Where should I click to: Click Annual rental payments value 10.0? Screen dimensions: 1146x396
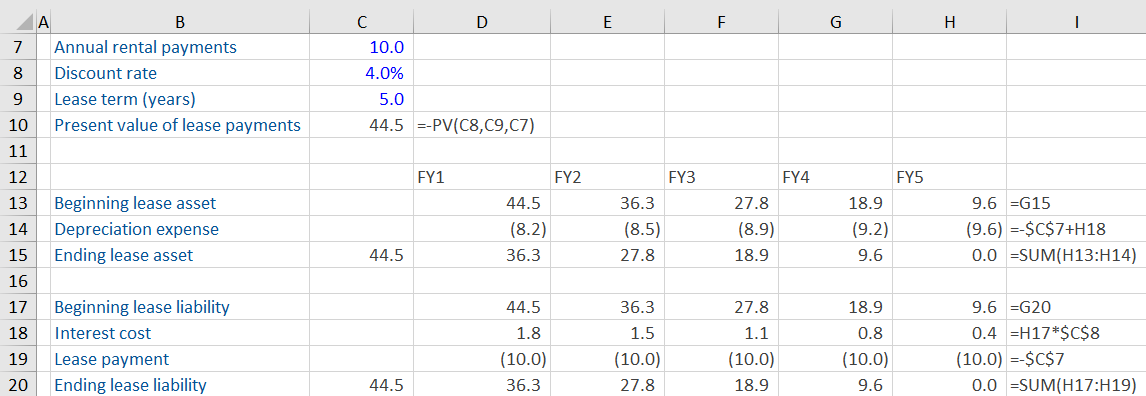click(361, 47)
